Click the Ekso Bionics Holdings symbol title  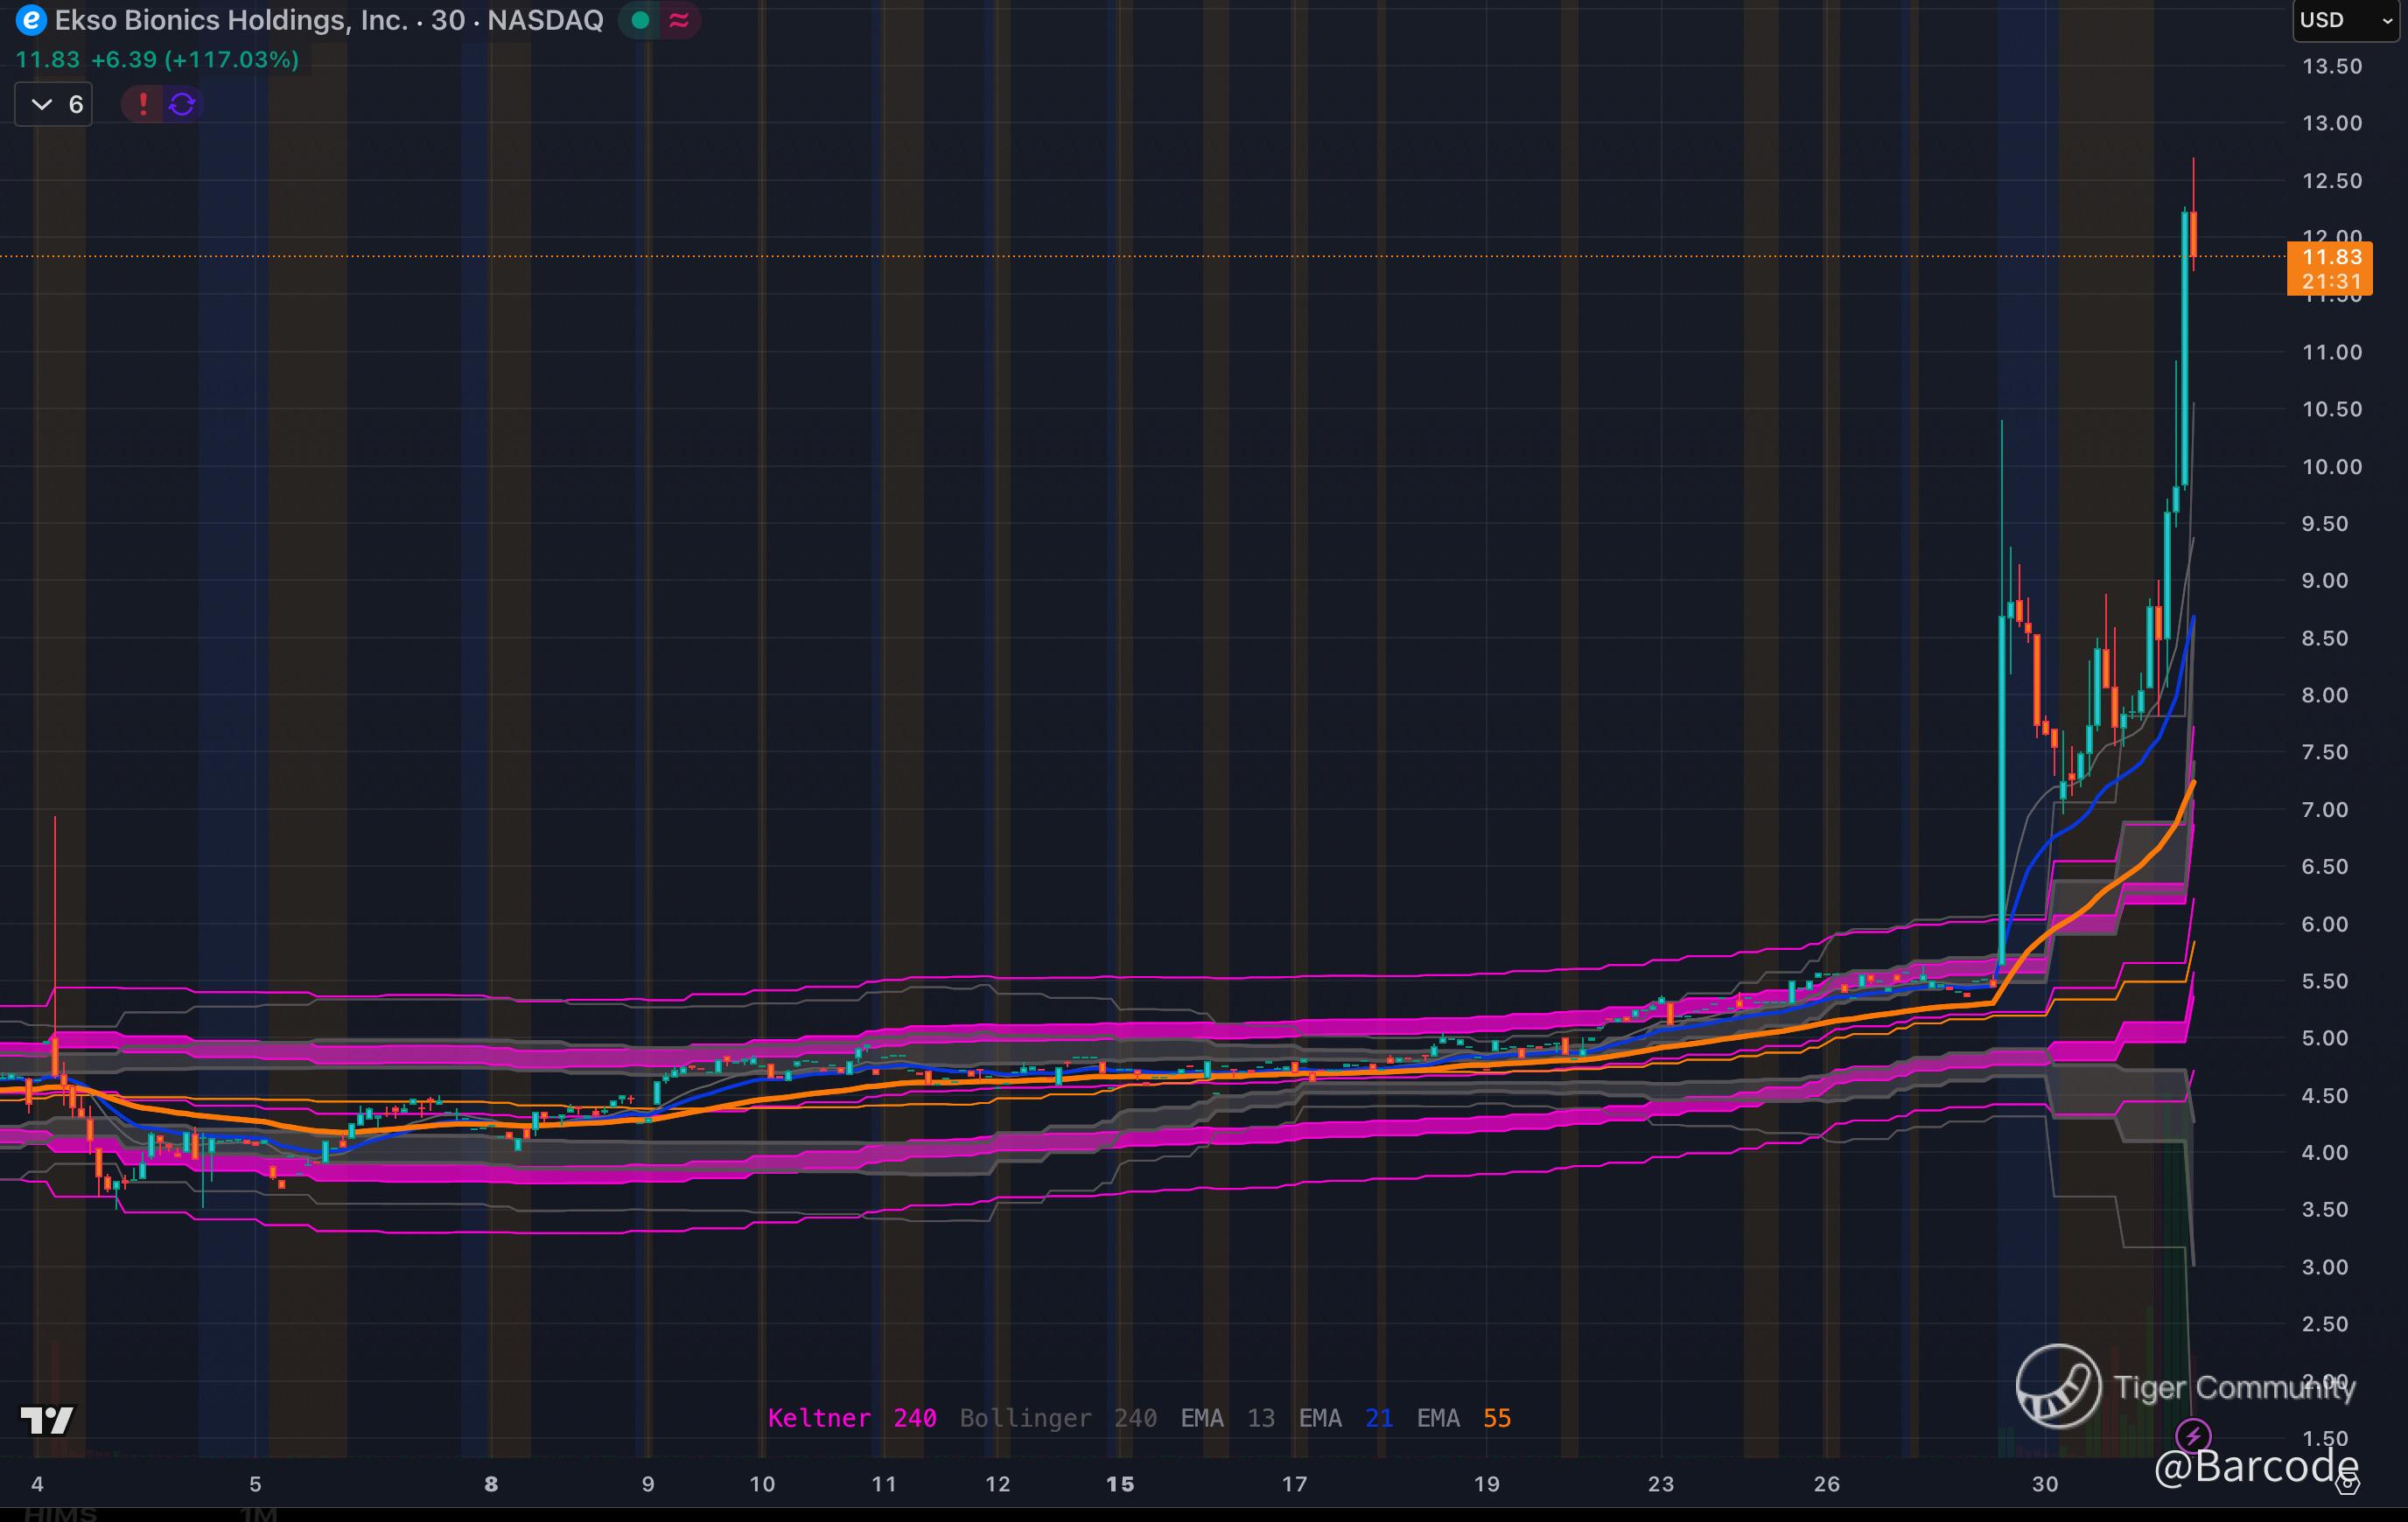pyautogui.click(x=231, y=20)
